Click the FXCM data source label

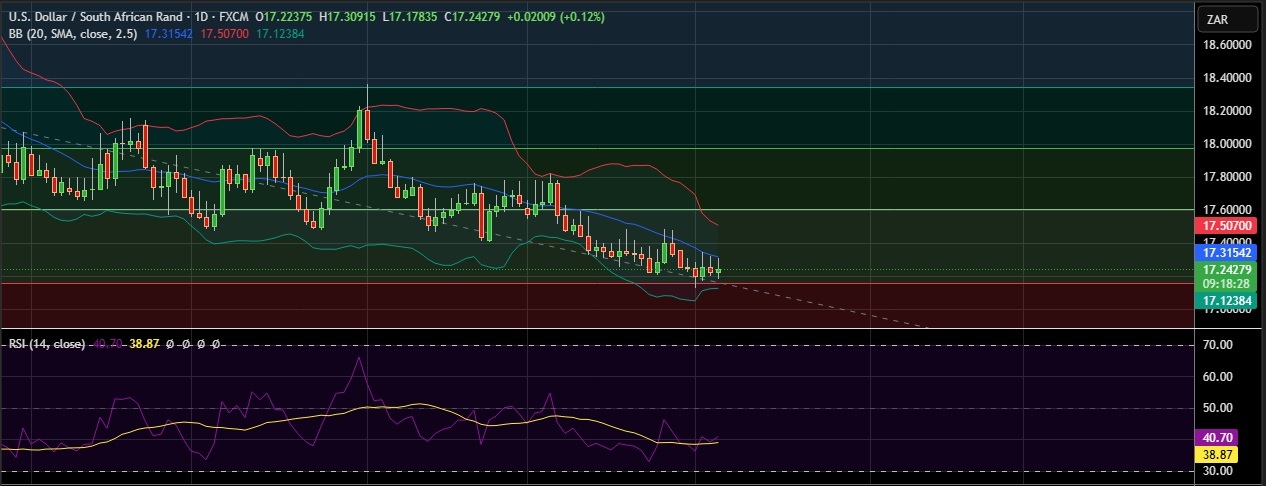[232, 17]
